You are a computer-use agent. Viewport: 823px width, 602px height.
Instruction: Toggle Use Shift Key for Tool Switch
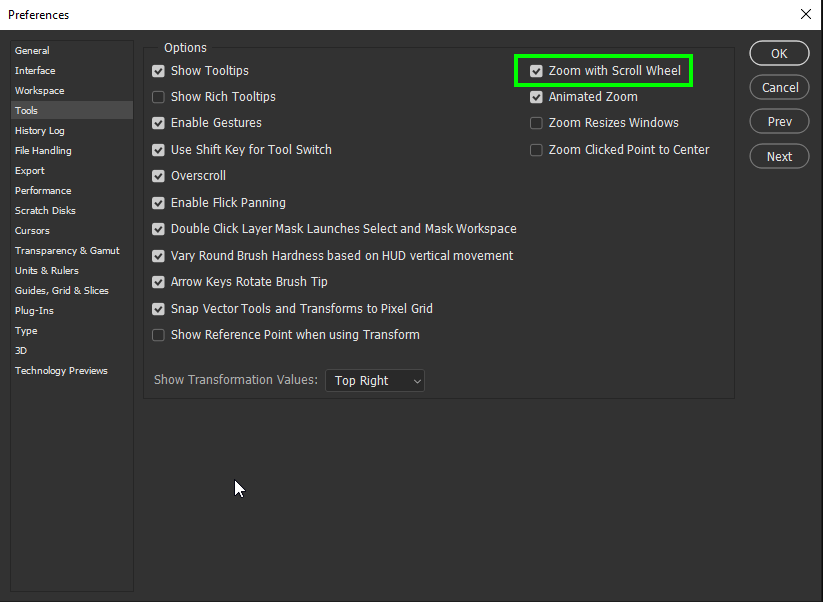158,149
